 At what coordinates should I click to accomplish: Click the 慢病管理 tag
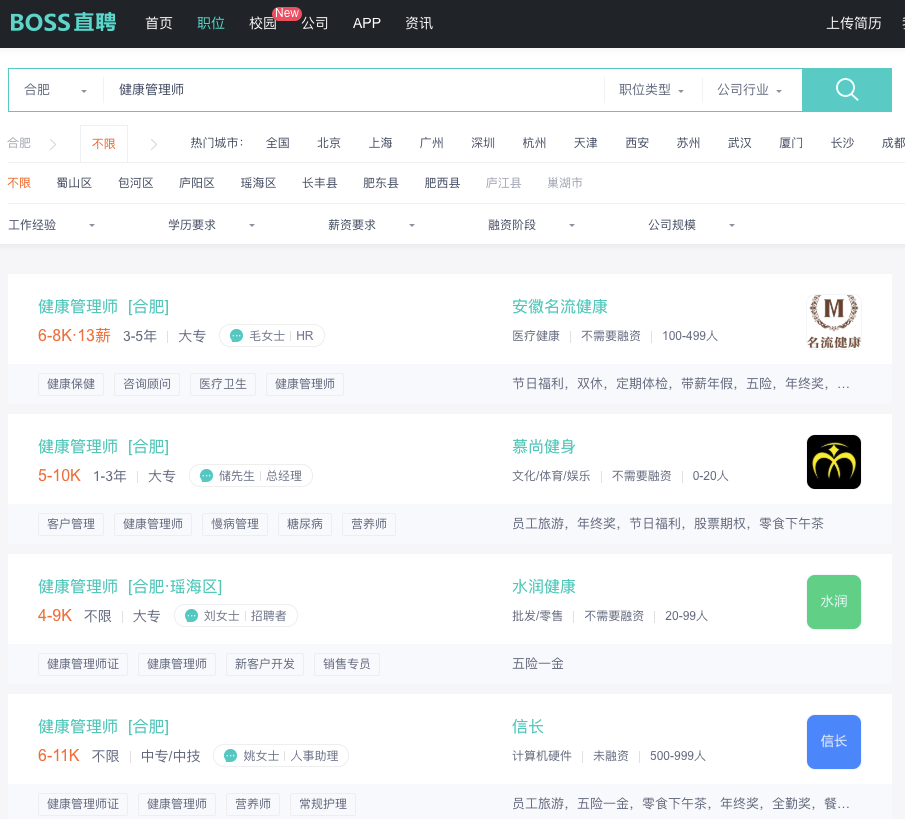235,524
